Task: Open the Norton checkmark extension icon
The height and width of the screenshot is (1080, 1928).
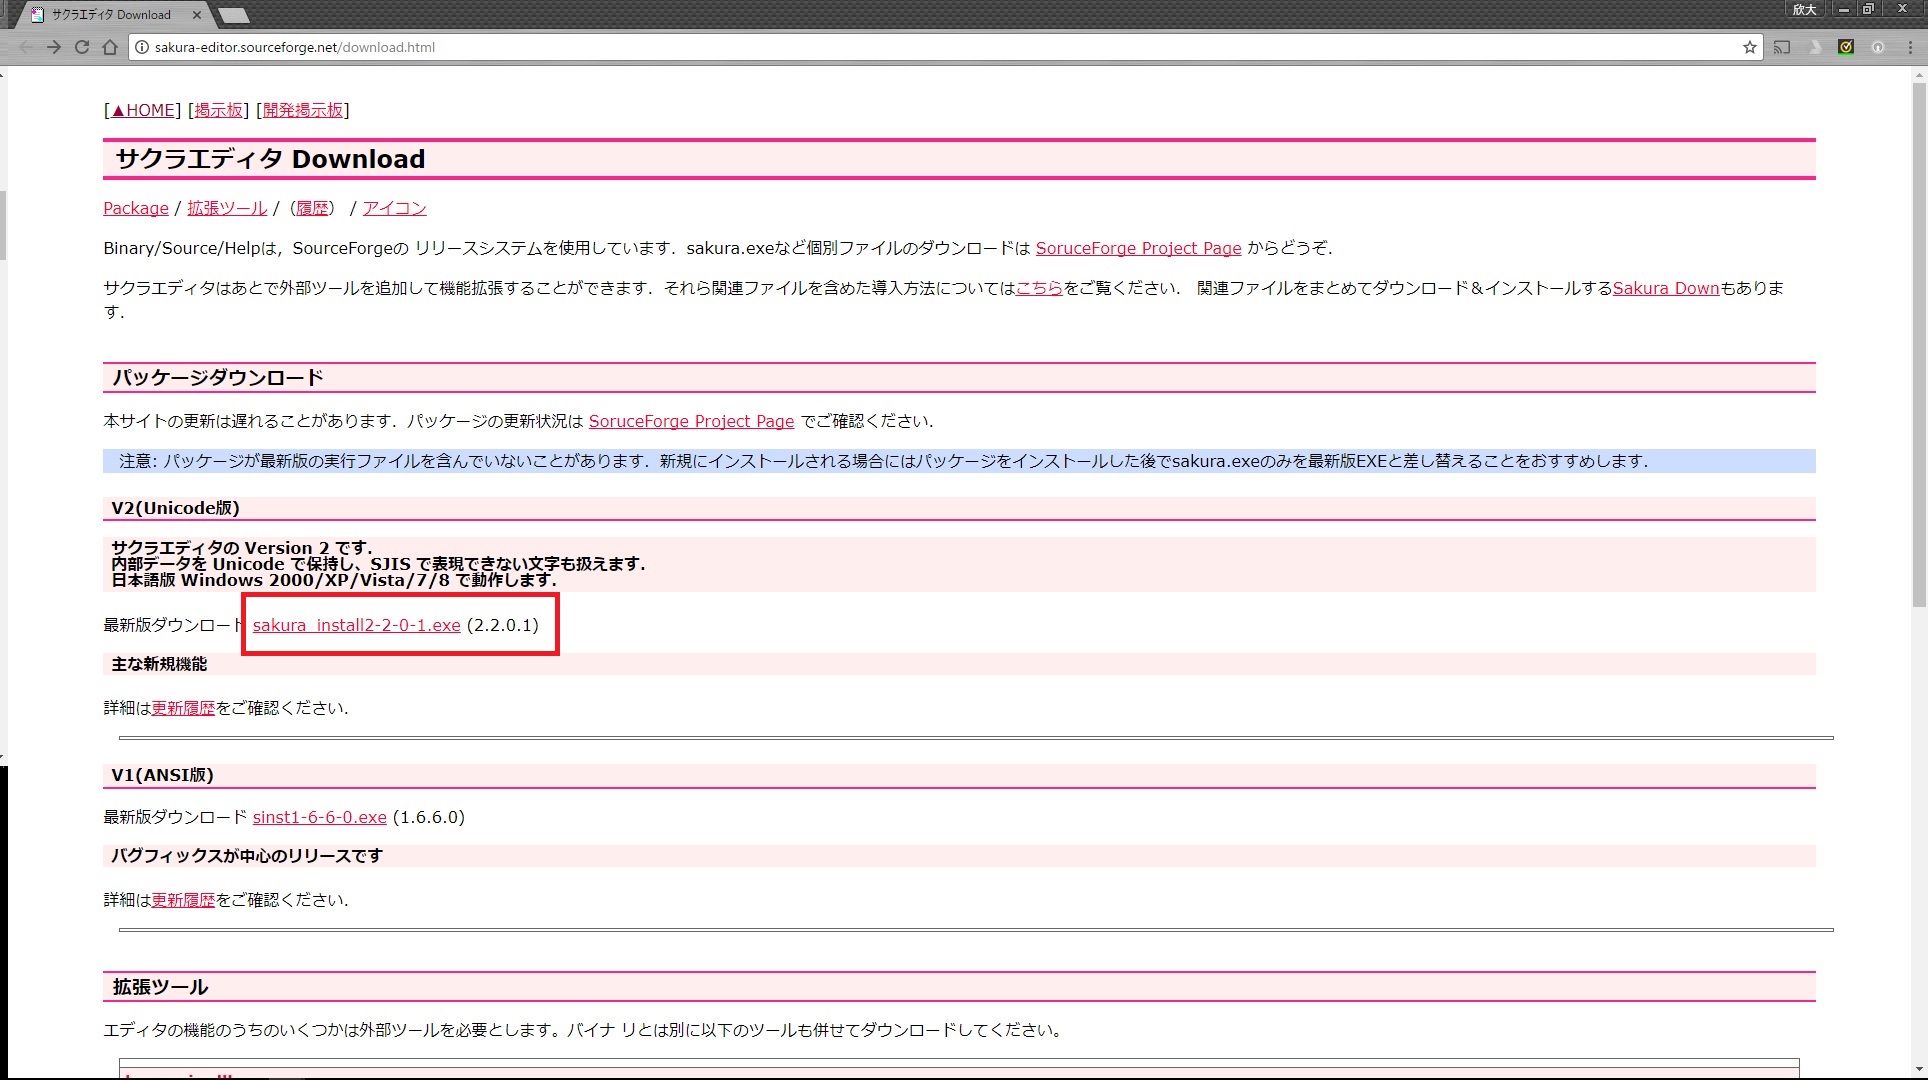Action: coord(1846,47)
